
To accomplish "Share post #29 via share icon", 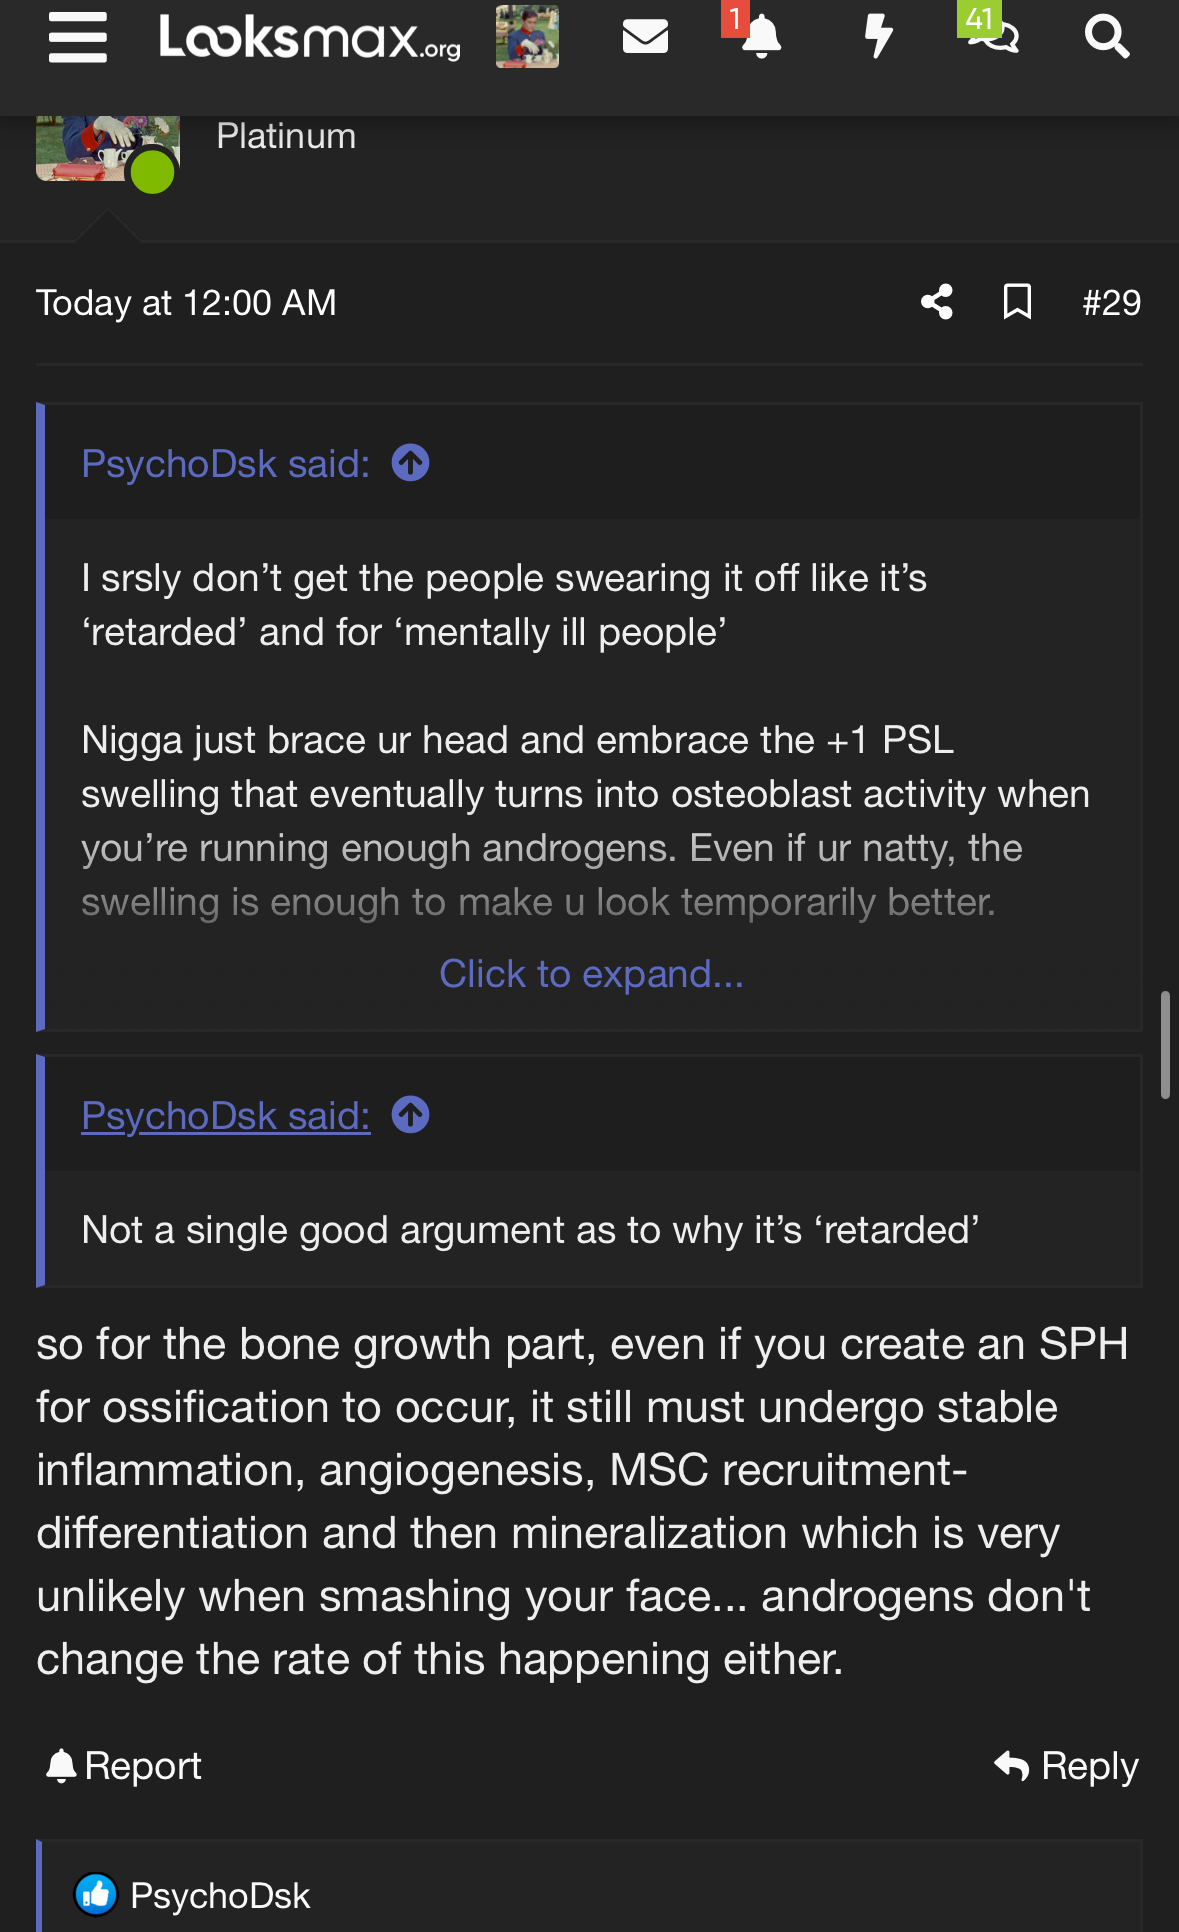I will point(936,302).
